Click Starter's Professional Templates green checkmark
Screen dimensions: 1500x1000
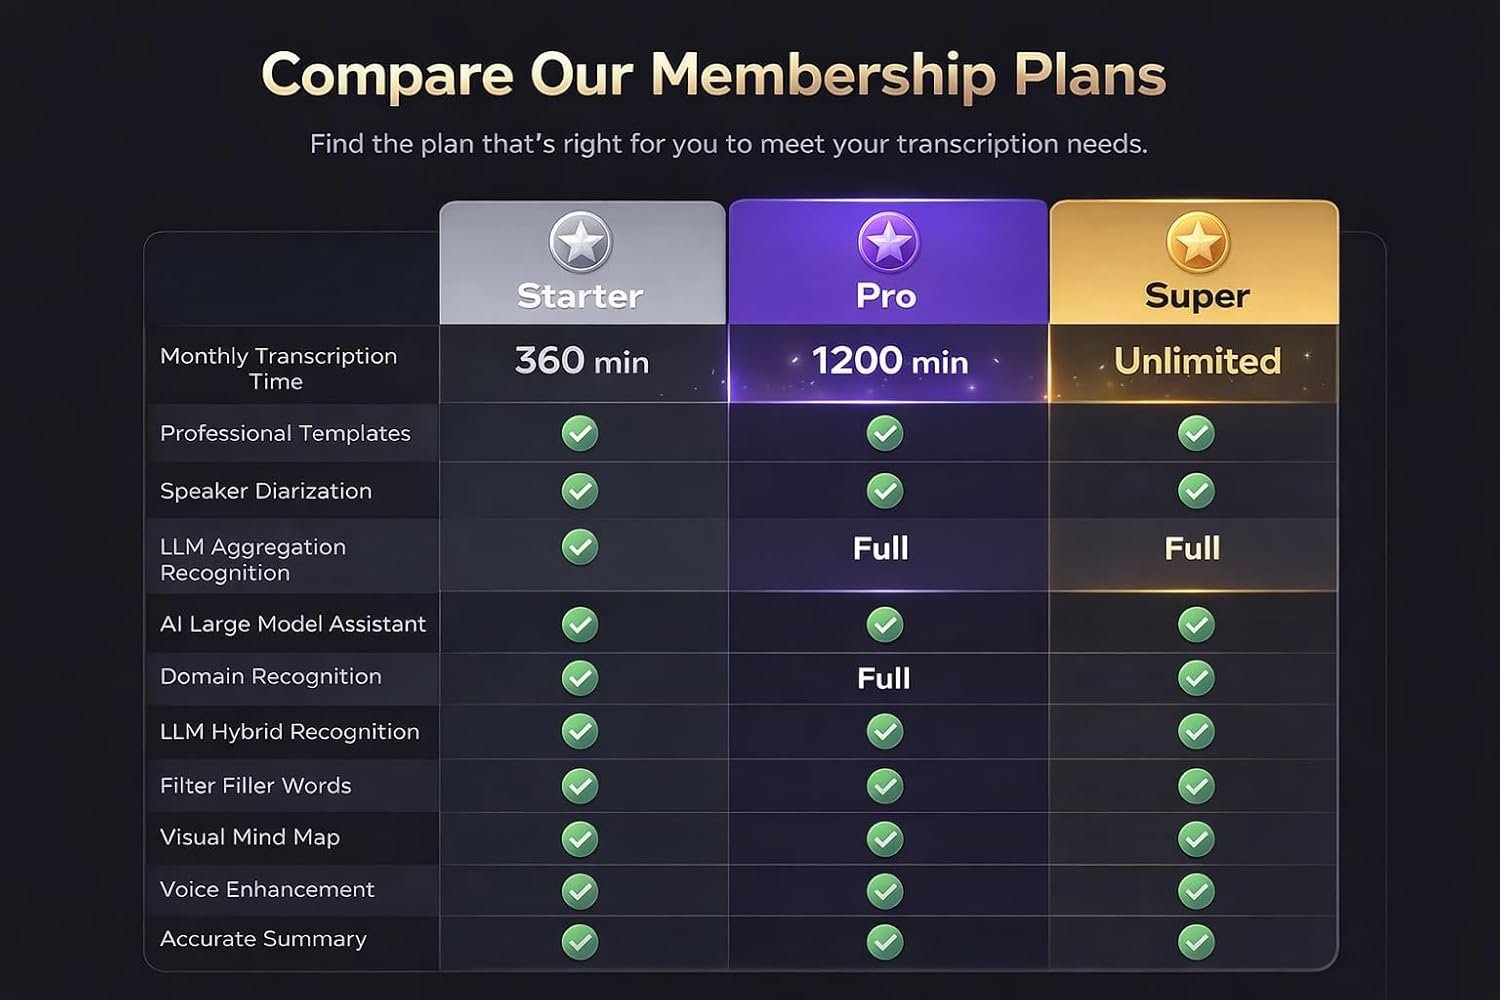pyautogui.click(x=580, y=433)
